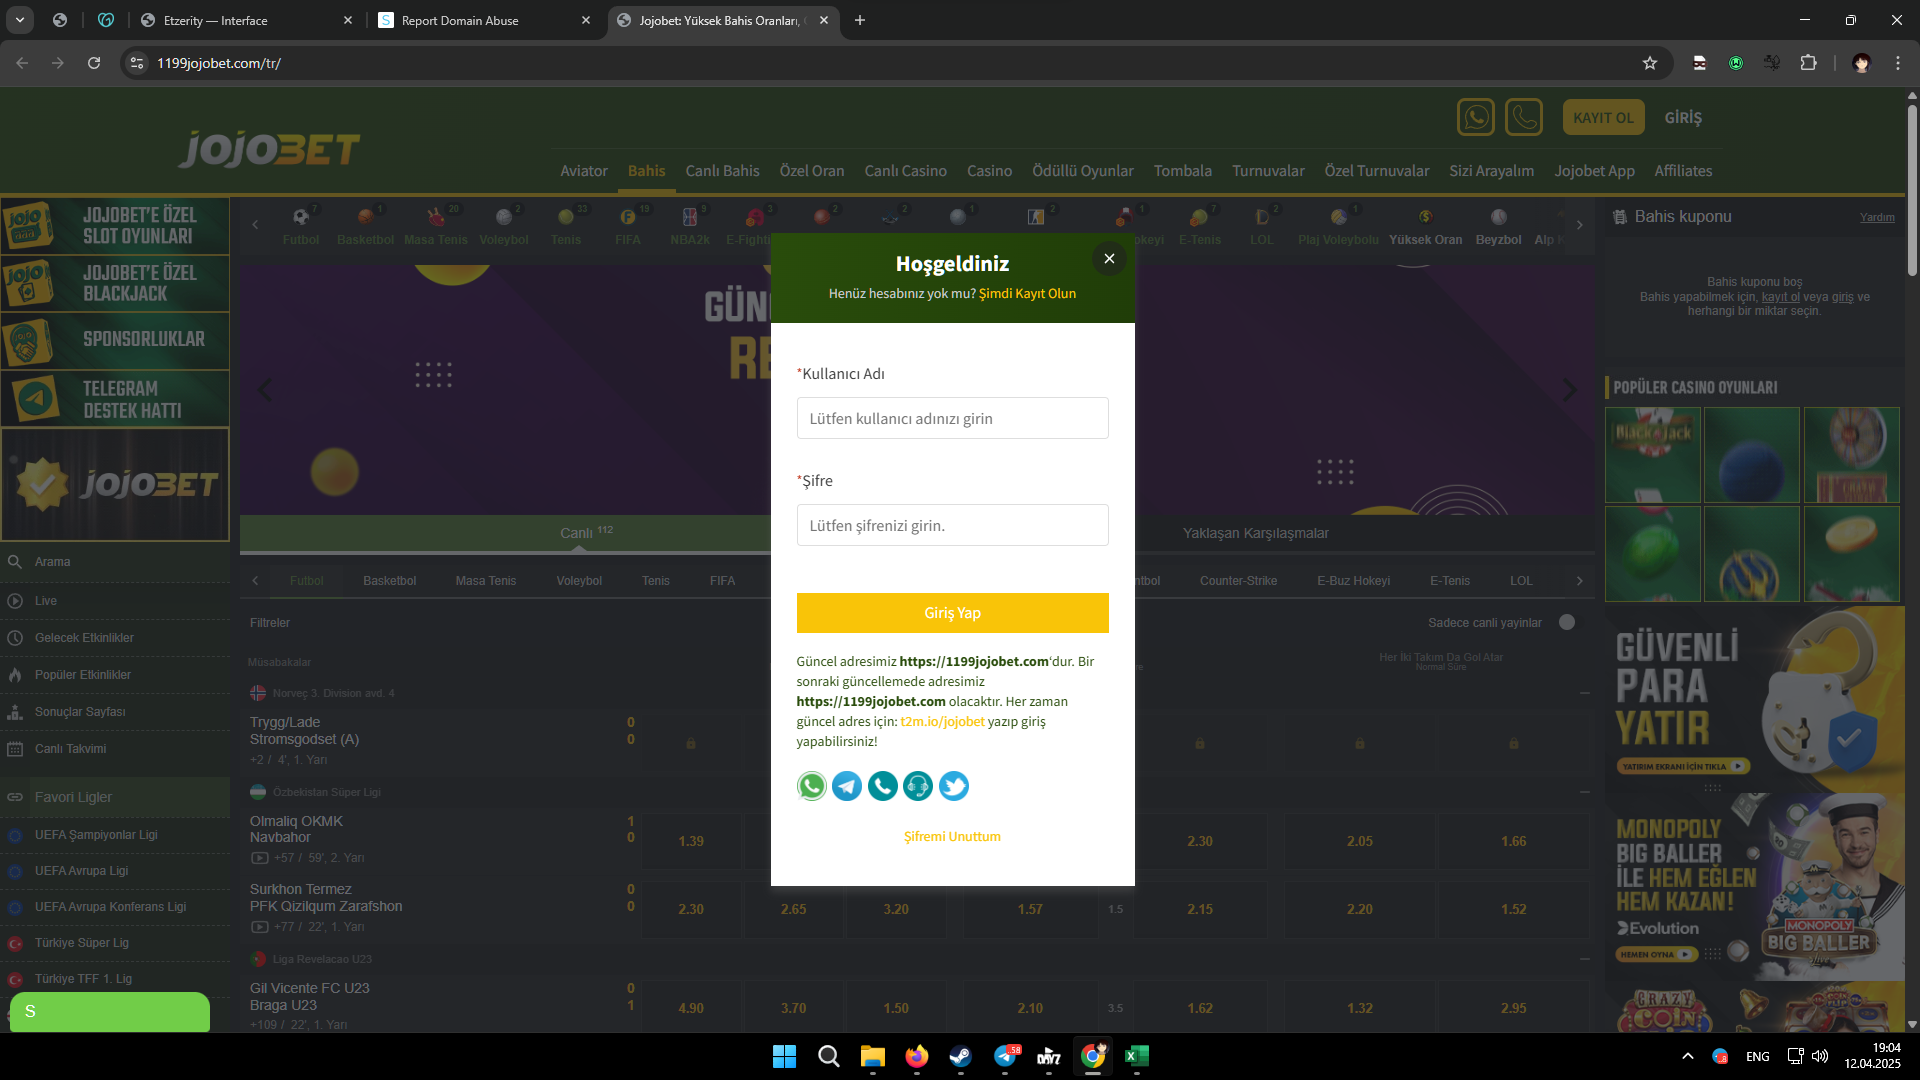
Task: Open the t2m.io/jojobet link
Action: coord(942,721)
